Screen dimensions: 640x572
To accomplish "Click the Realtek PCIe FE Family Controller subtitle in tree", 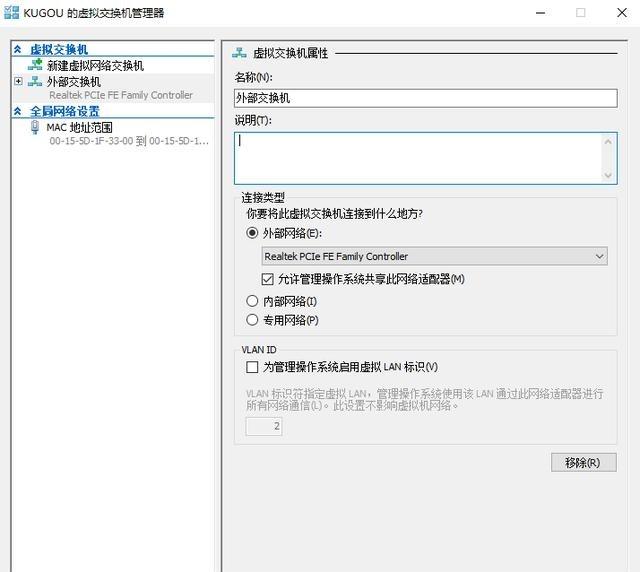I will 121,95.
